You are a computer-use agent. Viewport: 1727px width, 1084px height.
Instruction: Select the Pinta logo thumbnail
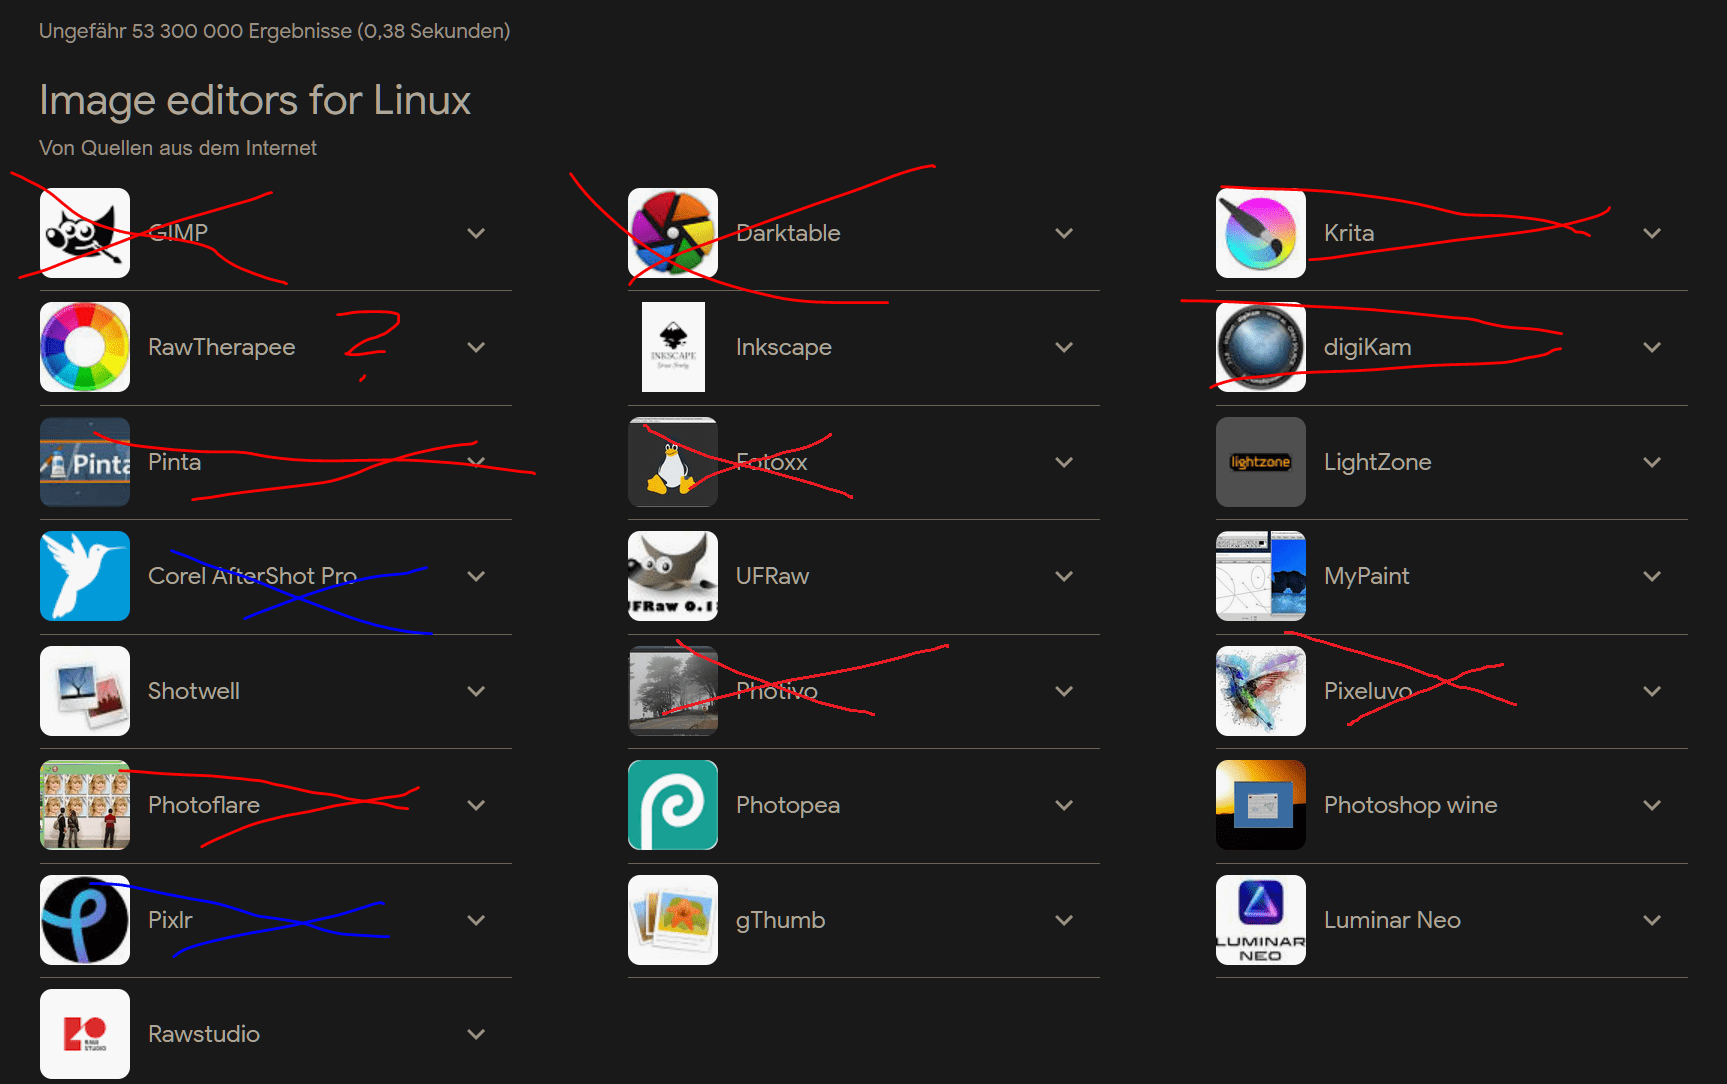point(85,462)
